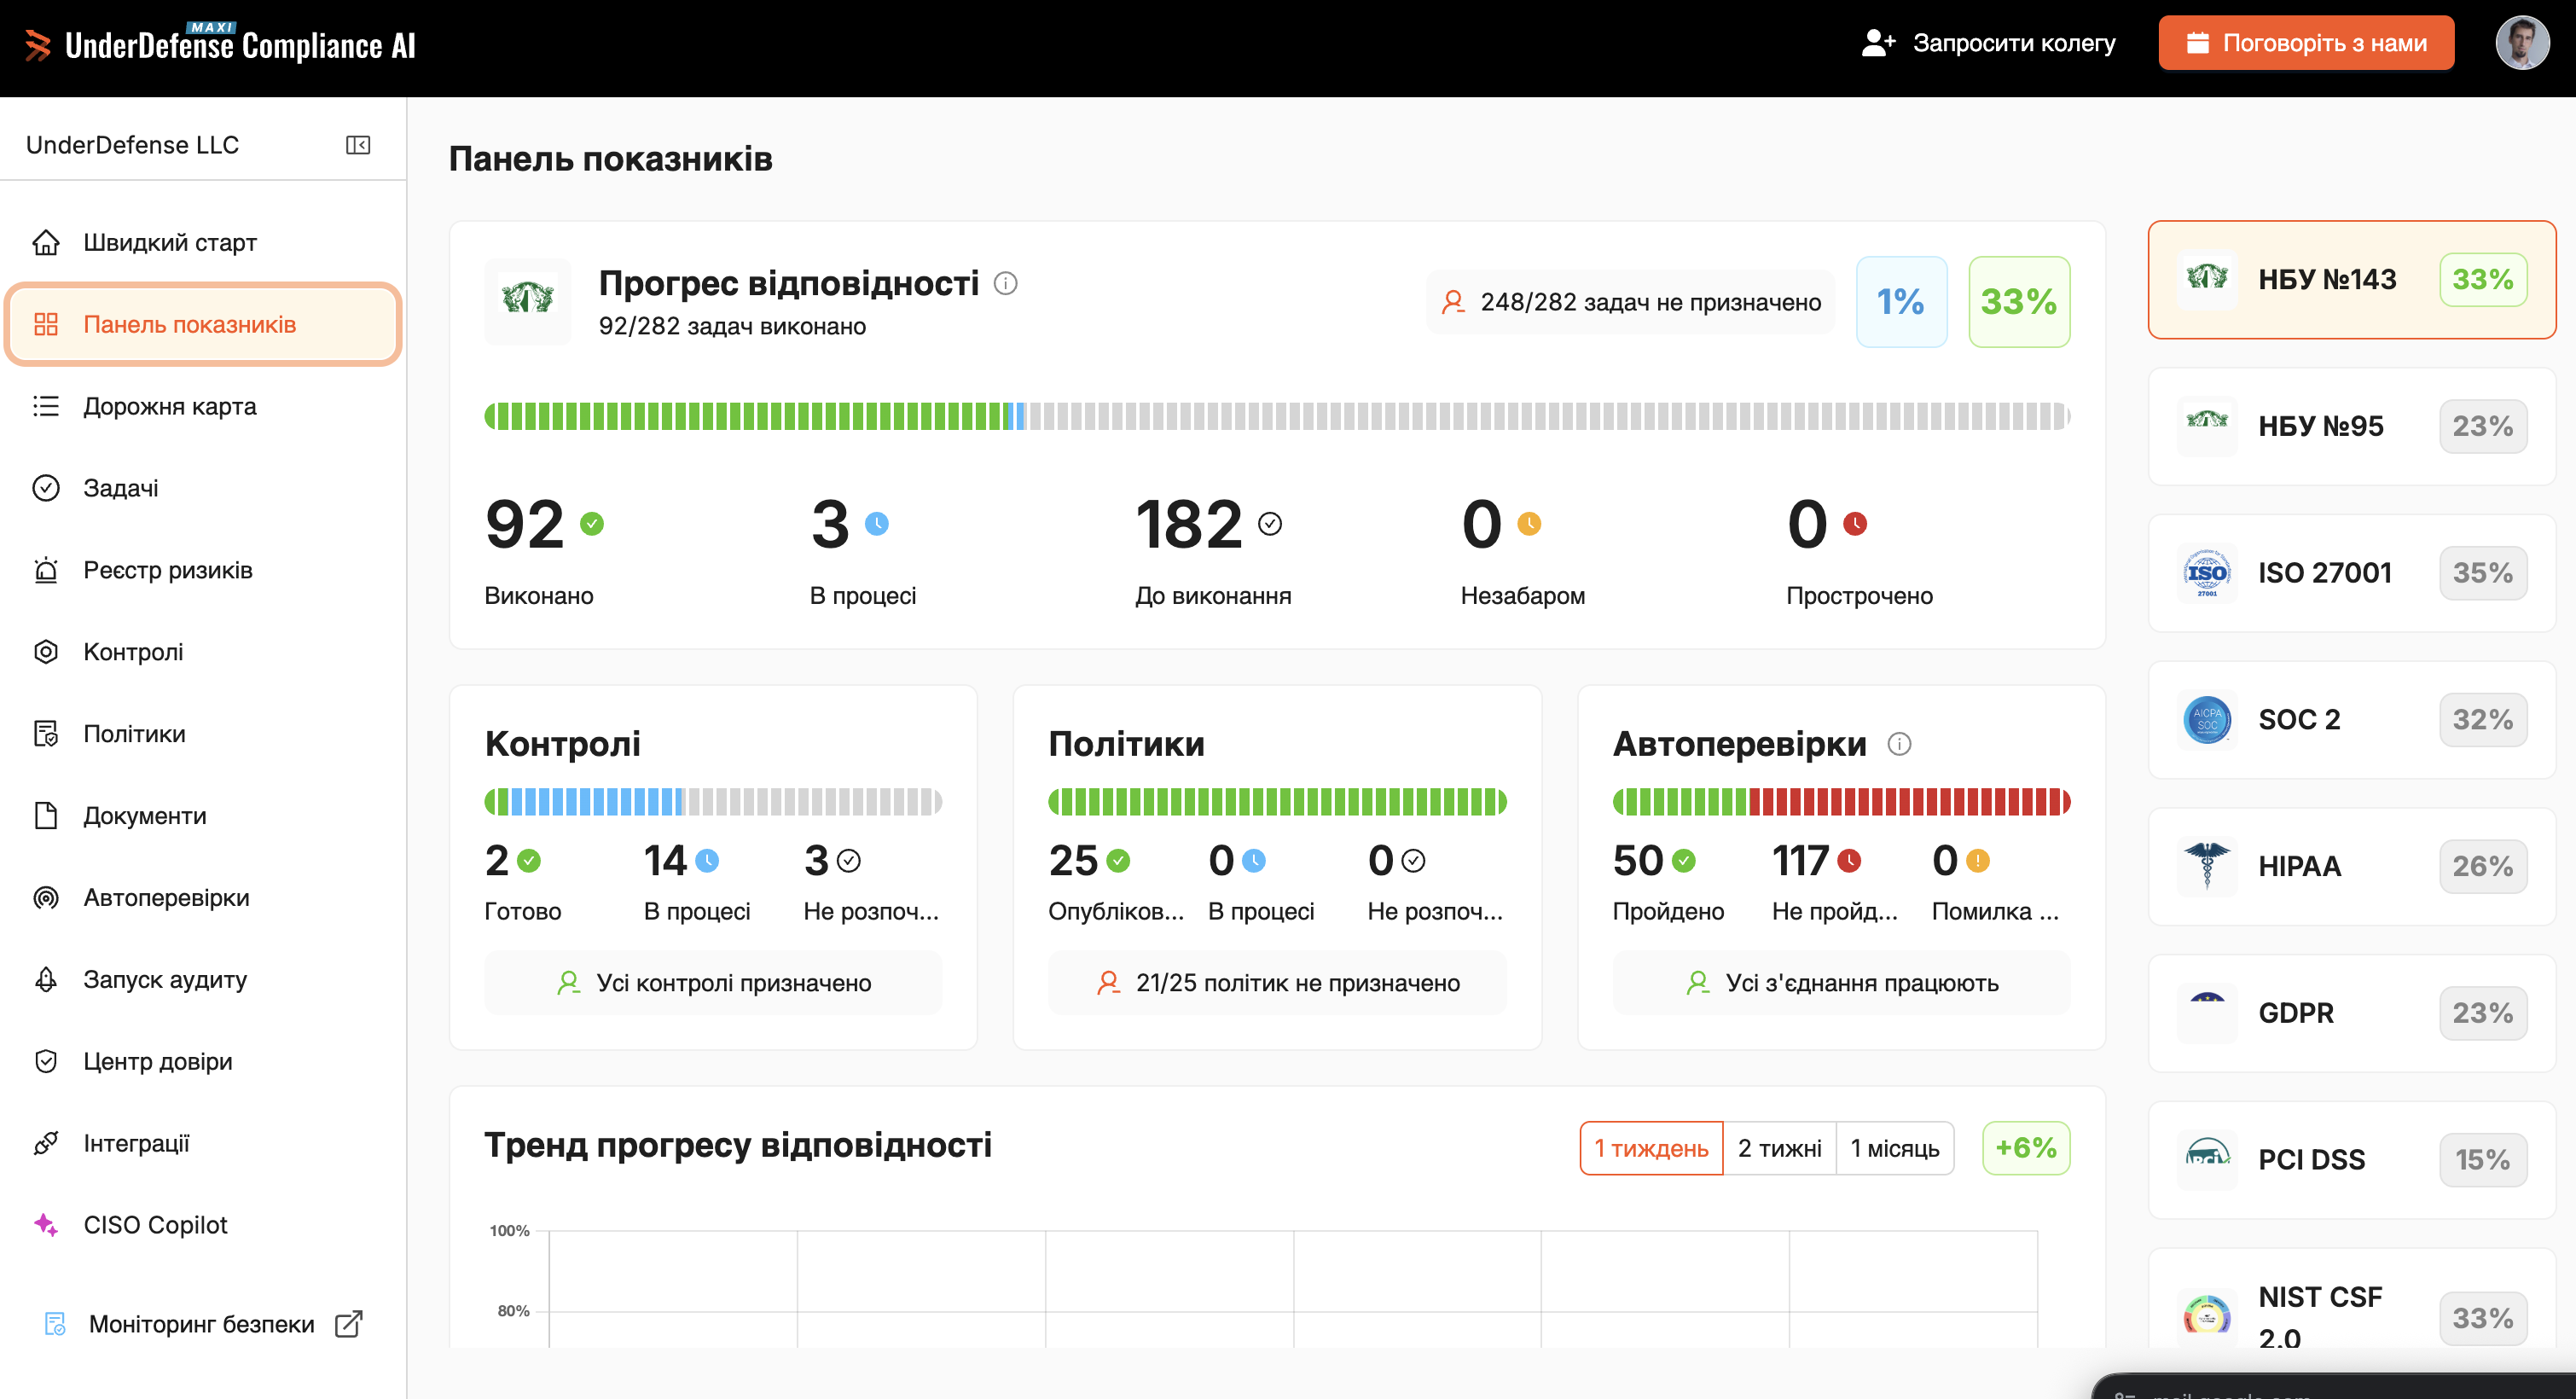Click yellow clock icon beside Незабаром
The height and width of the screenshot is (1399, 2576).
click(1529, 524)
